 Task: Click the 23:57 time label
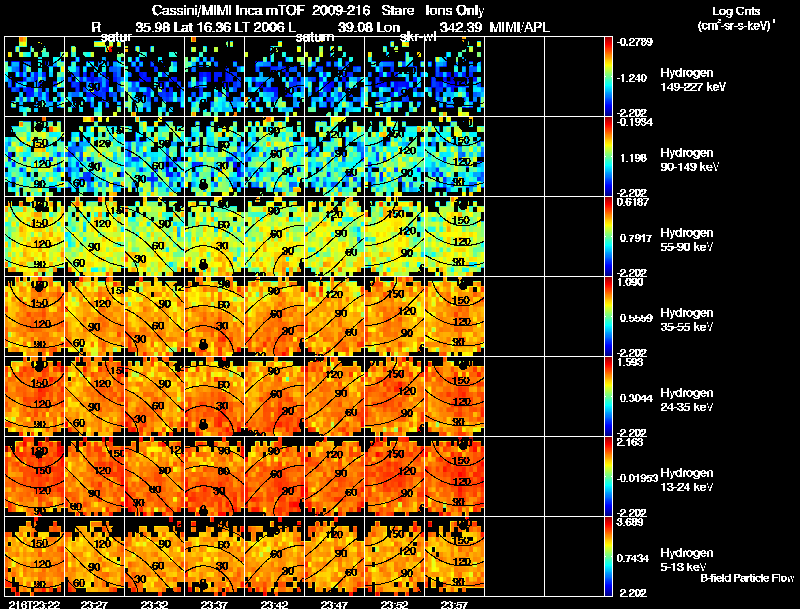click(x=454, y=604)
